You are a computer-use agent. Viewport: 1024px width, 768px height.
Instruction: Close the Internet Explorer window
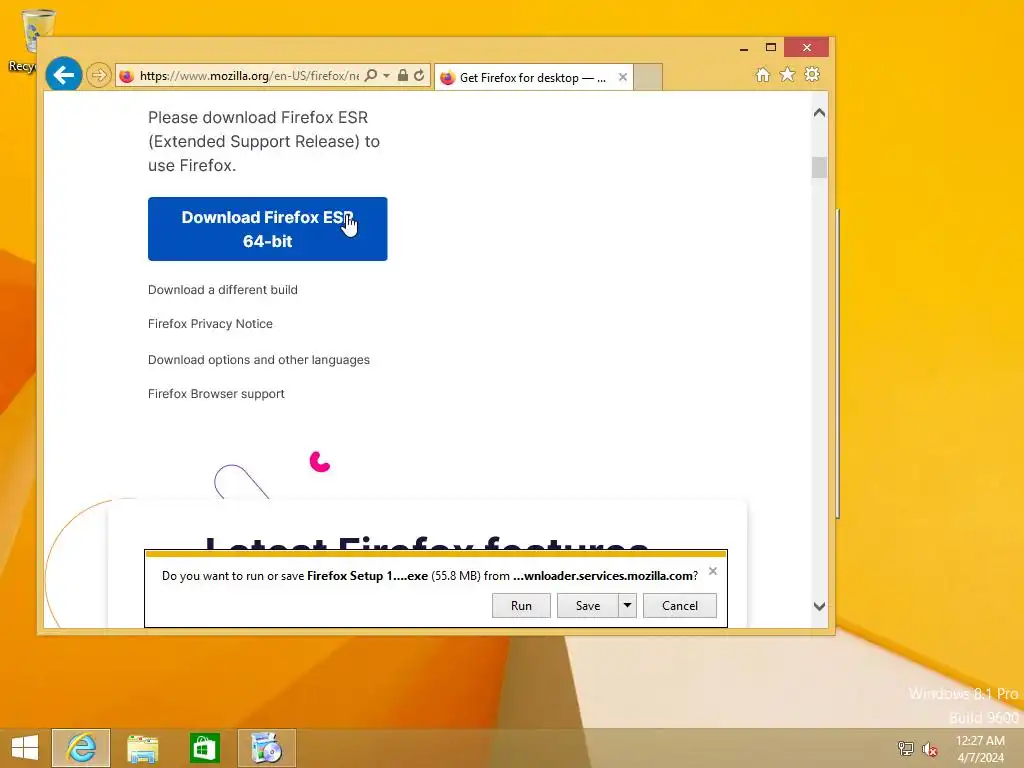[807, 48]
